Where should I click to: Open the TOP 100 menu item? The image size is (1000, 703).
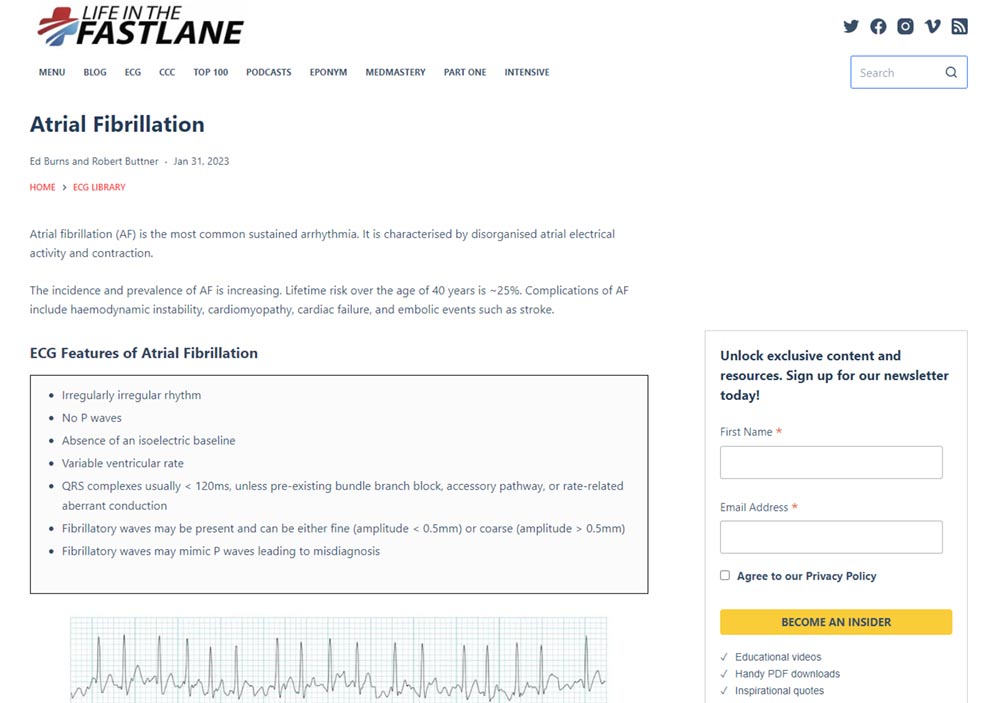[x=210, y=72]
